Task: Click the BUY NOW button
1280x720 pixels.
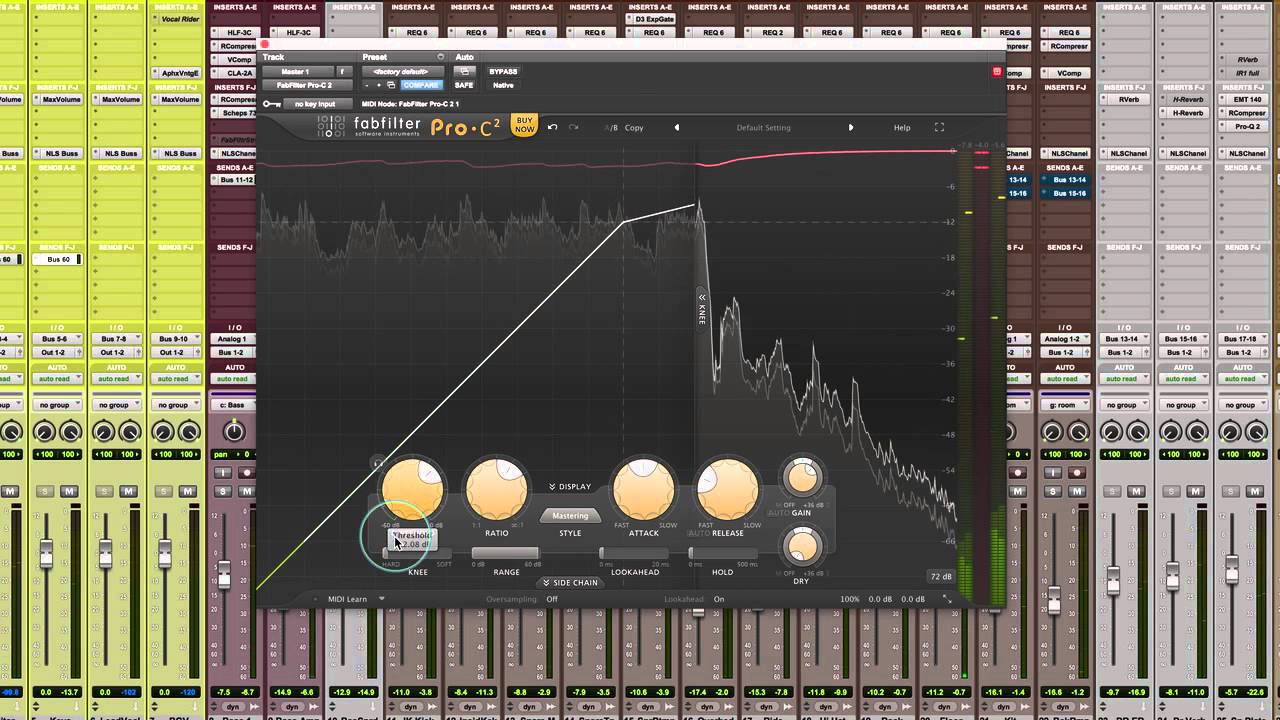Action: (524, 125)
